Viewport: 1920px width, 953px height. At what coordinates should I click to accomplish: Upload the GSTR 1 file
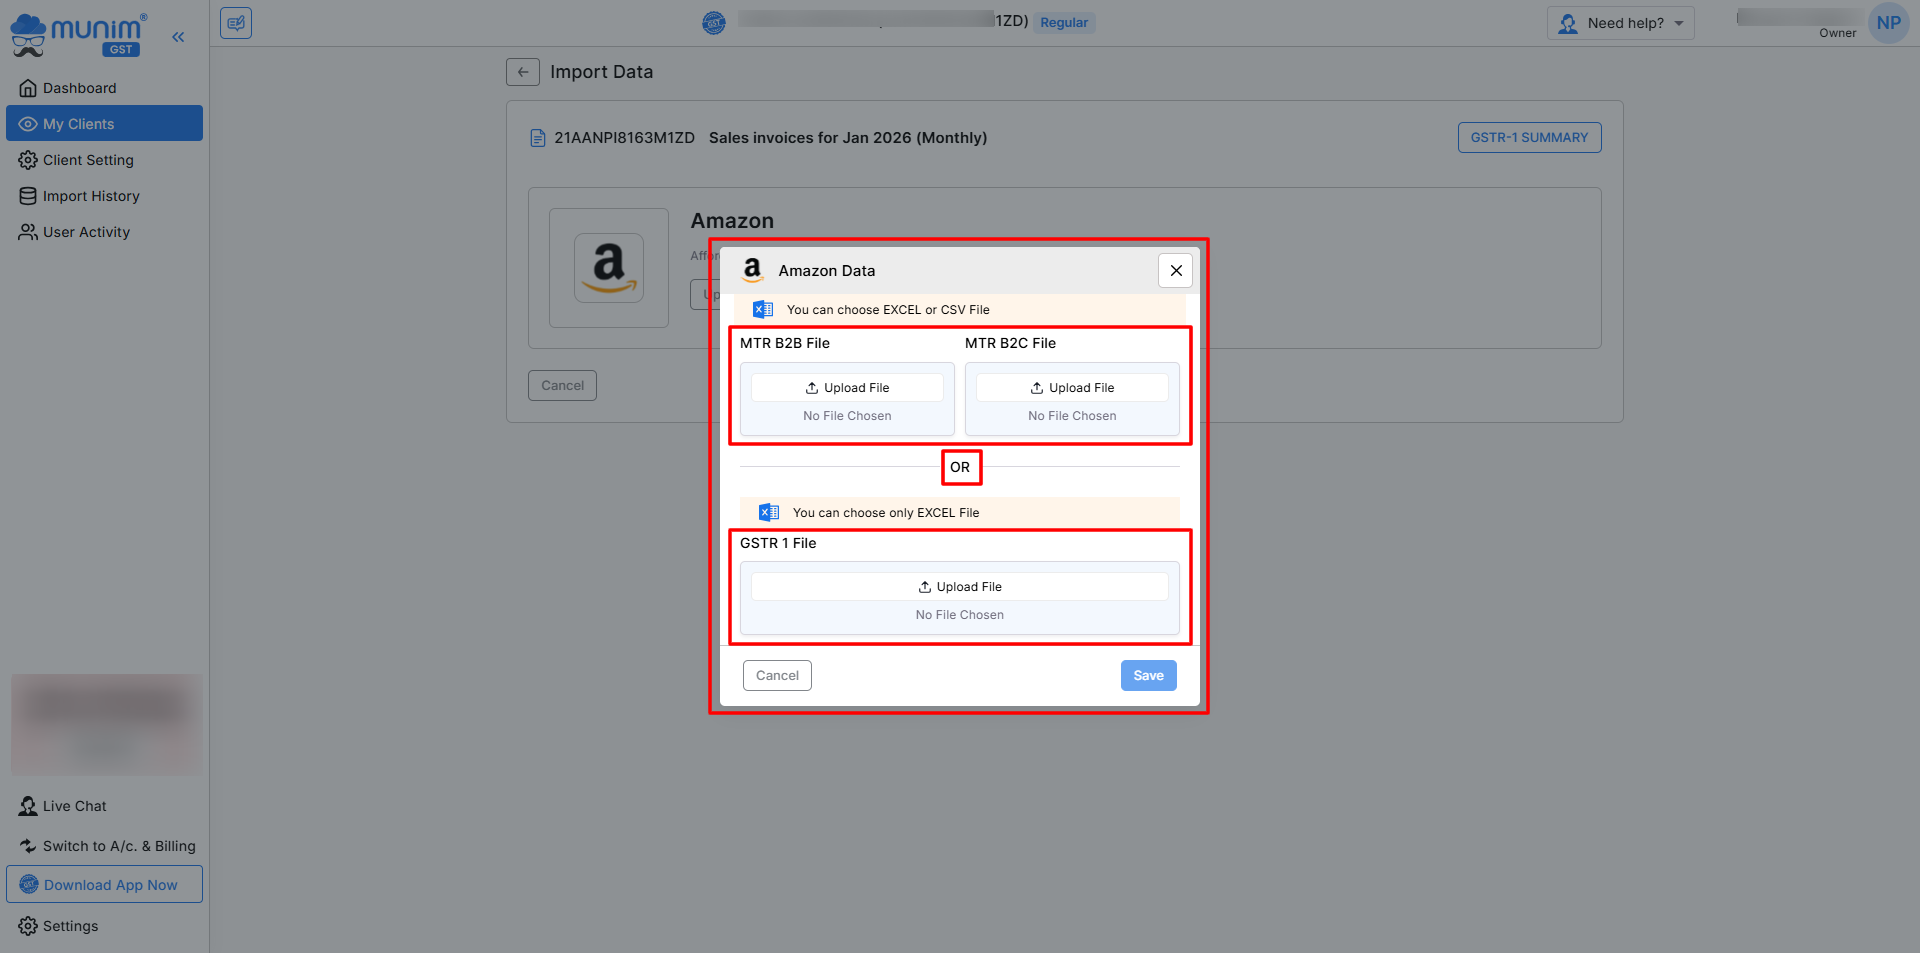(959, 587)
